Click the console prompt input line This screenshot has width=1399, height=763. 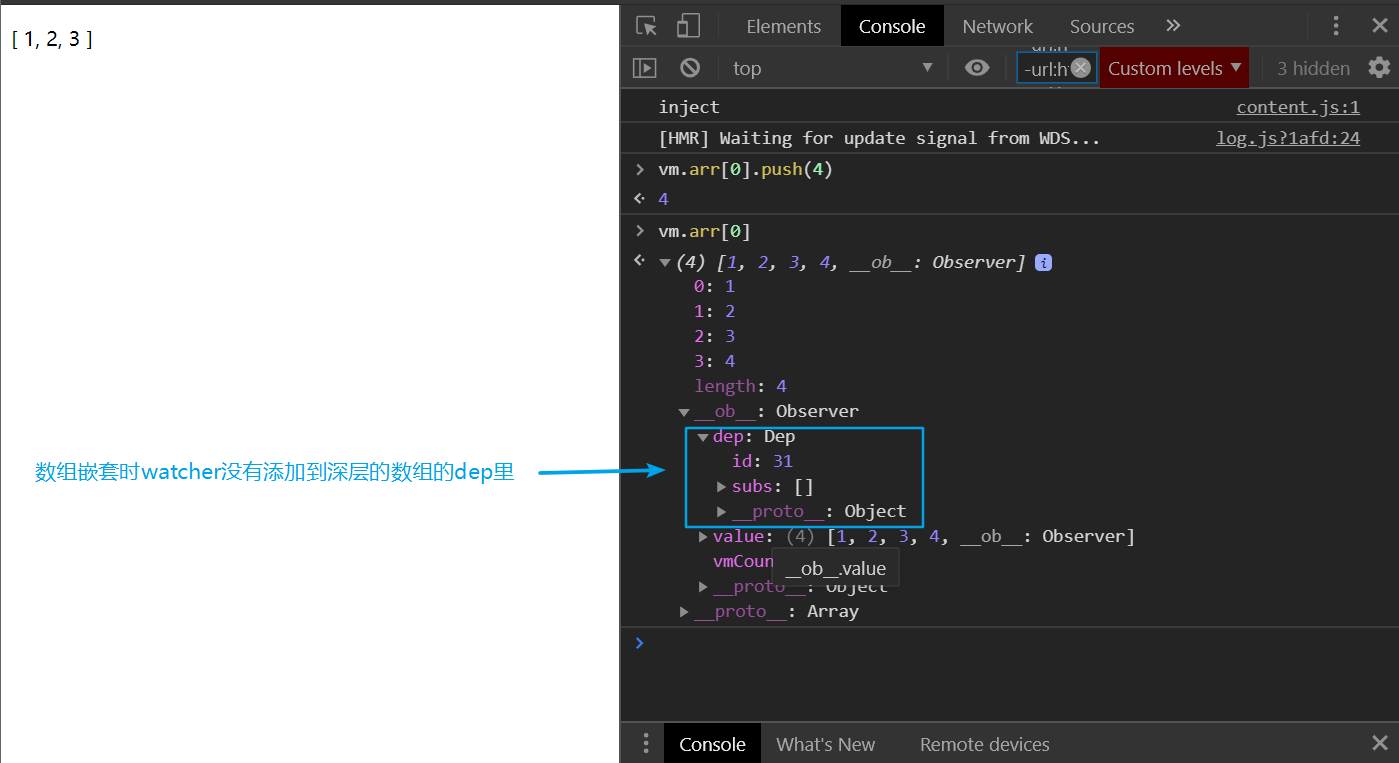pyautogui.click(x=1010, y=643)
